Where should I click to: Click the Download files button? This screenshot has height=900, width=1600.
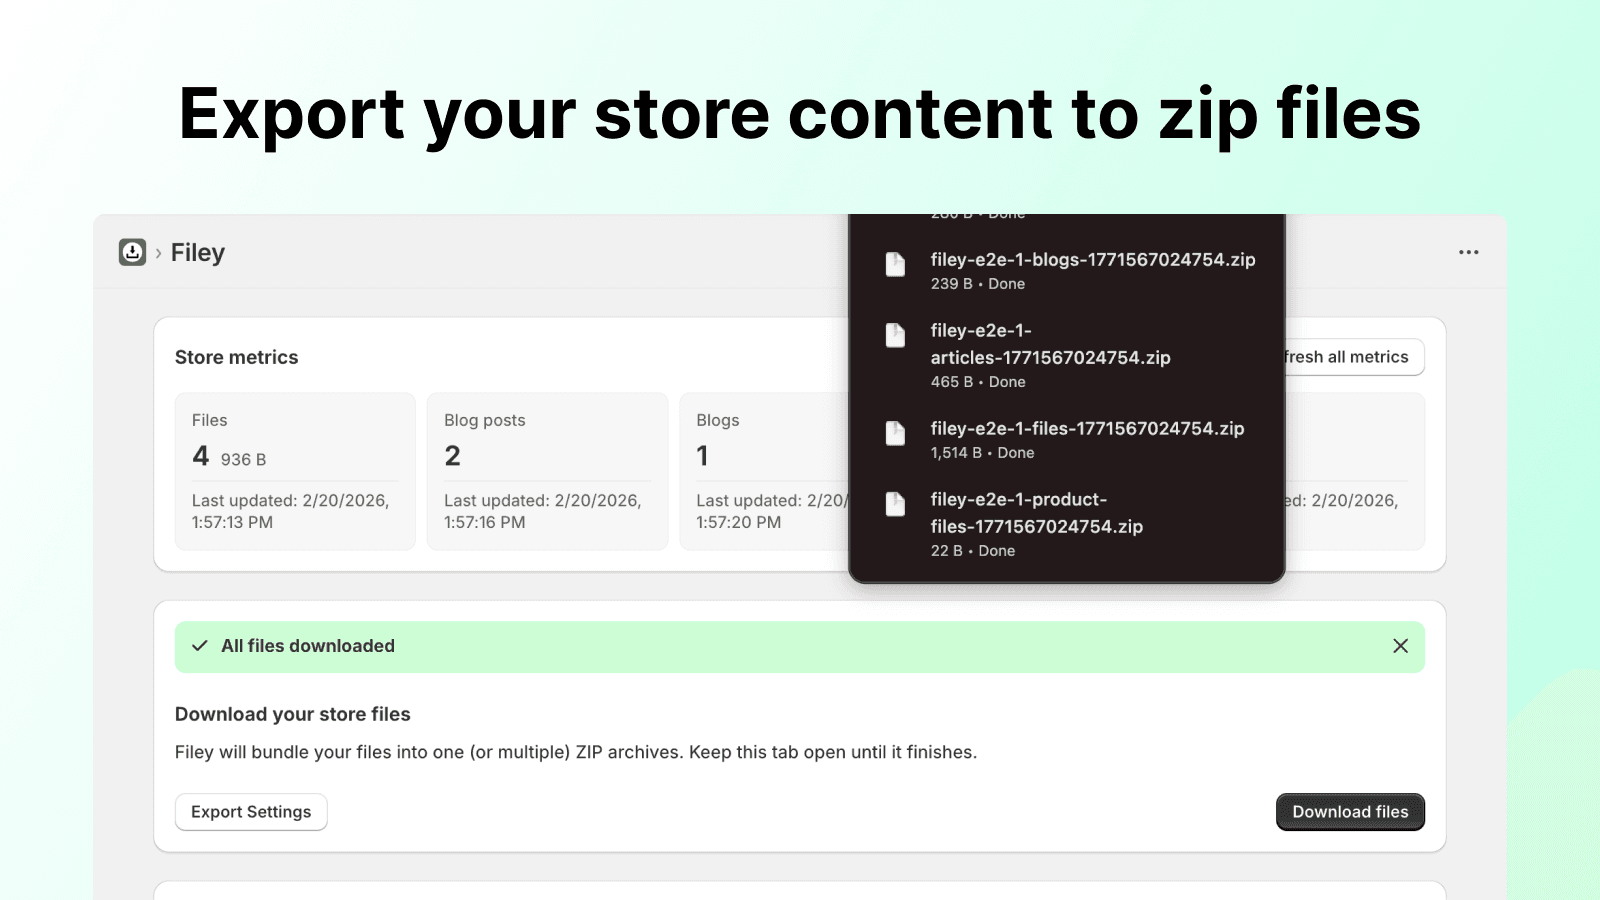tap(1350, 812)
